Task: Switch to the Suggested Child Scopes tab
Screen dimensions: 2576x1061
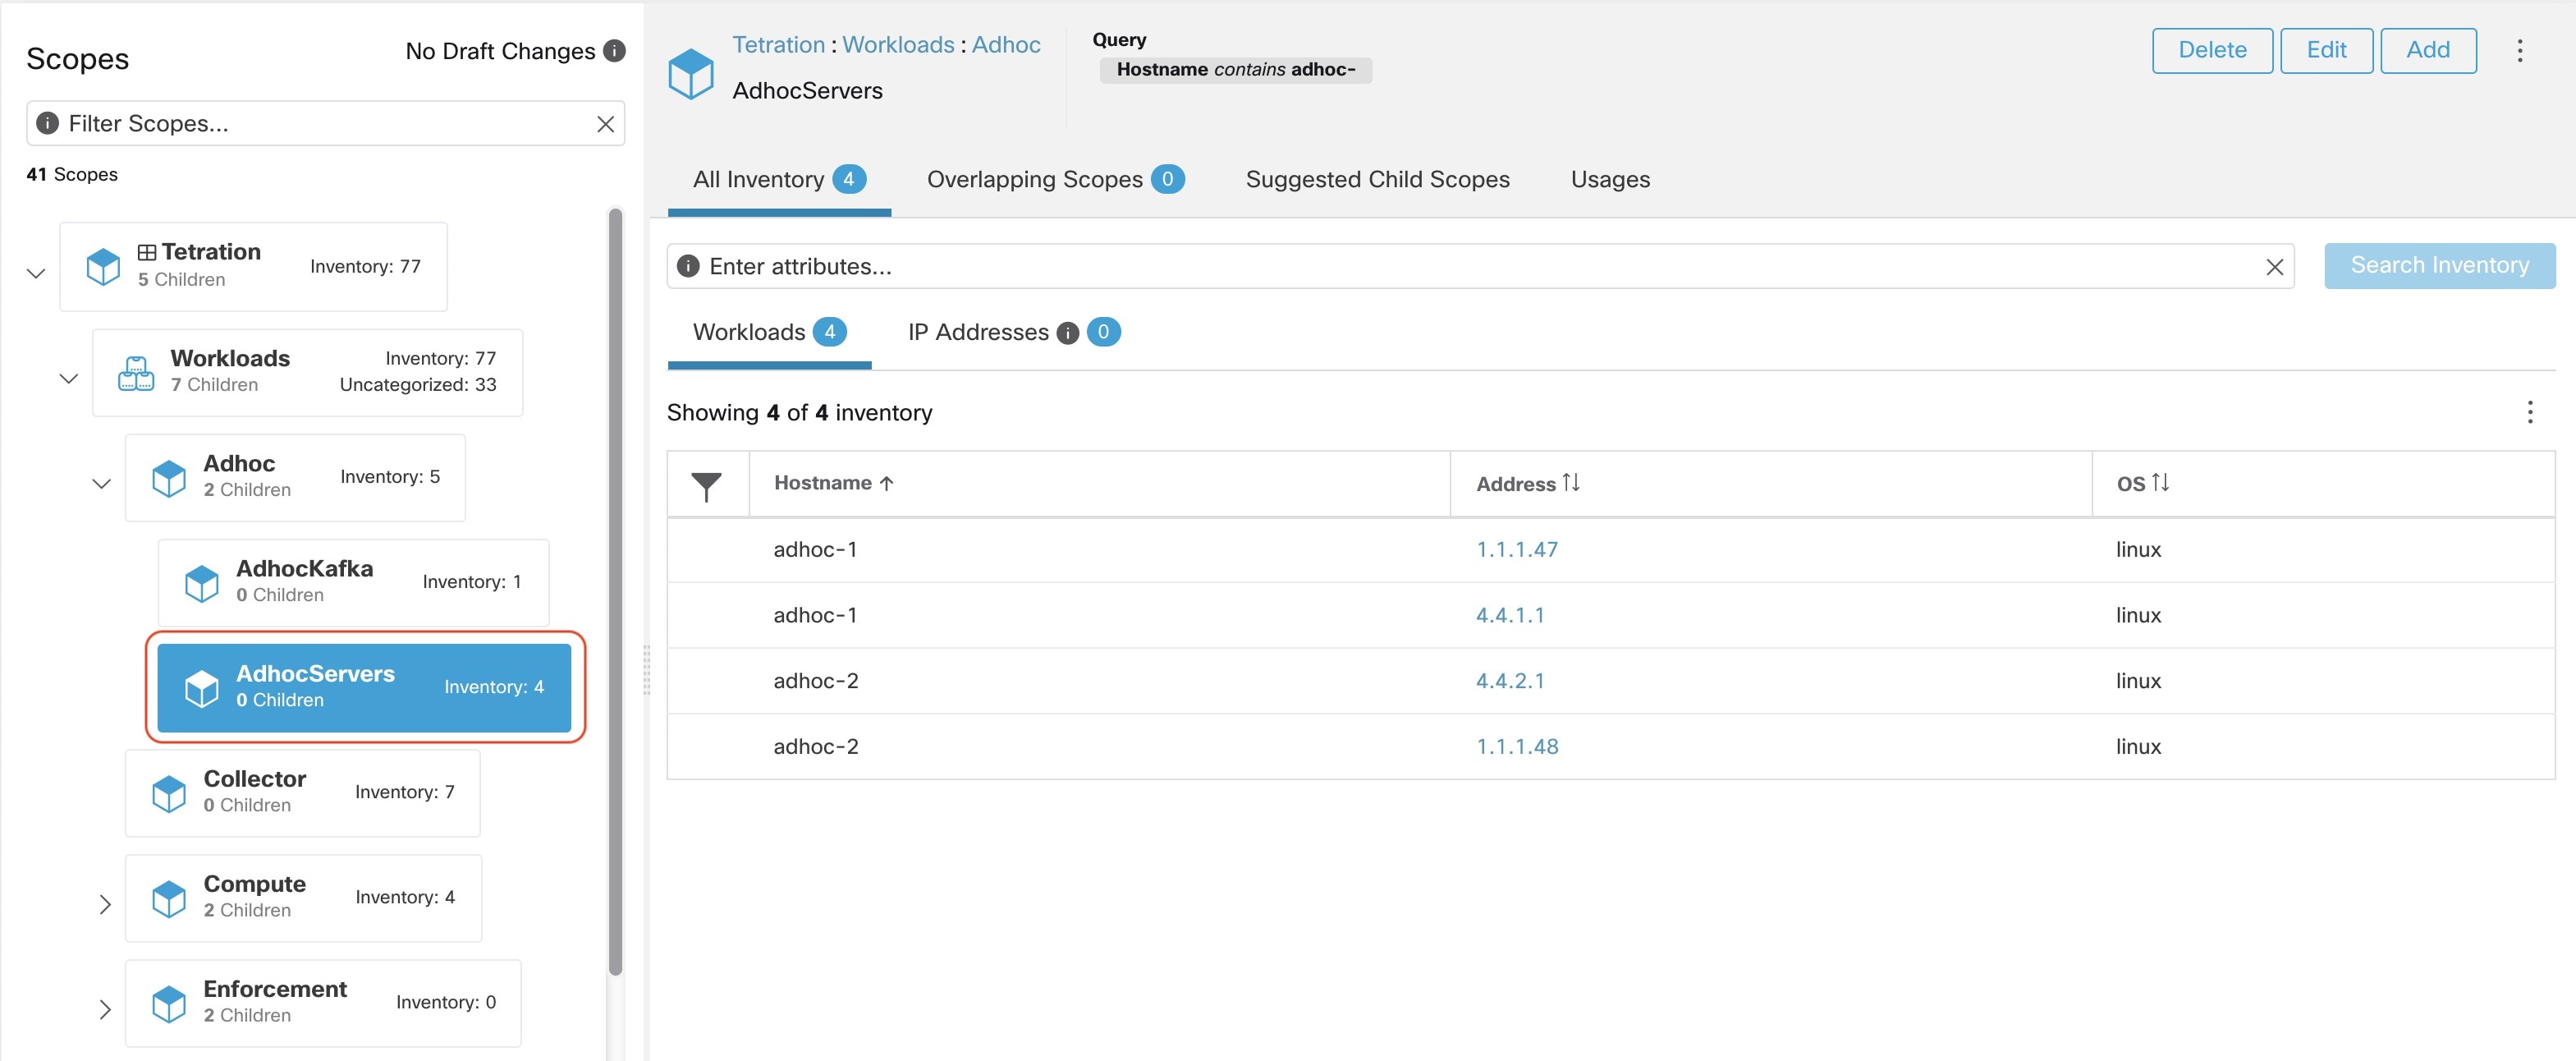Action: click(1377, 177)
